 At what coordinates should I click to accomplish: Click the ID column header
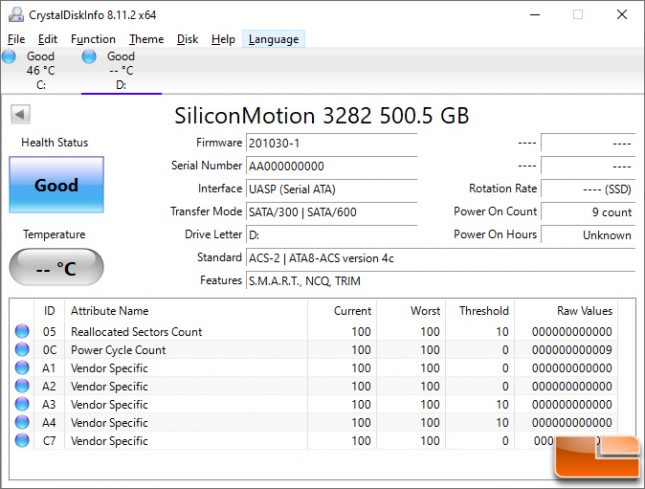[49, 311]
